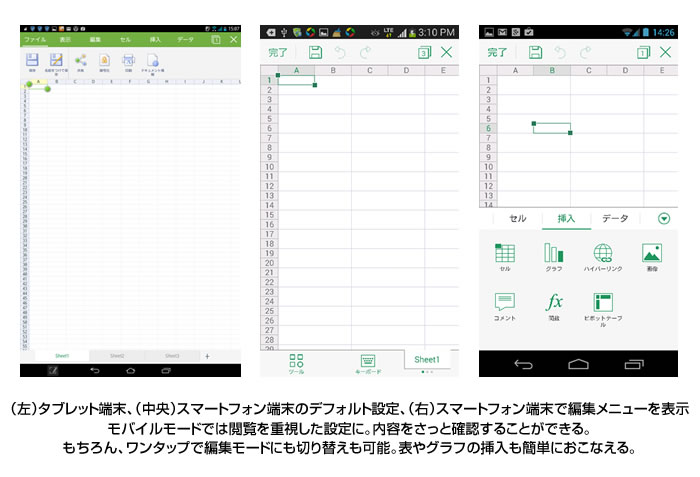700x477 pixels.
Task: Tap the Share icon on tablet toolbar
Action: 80,60
